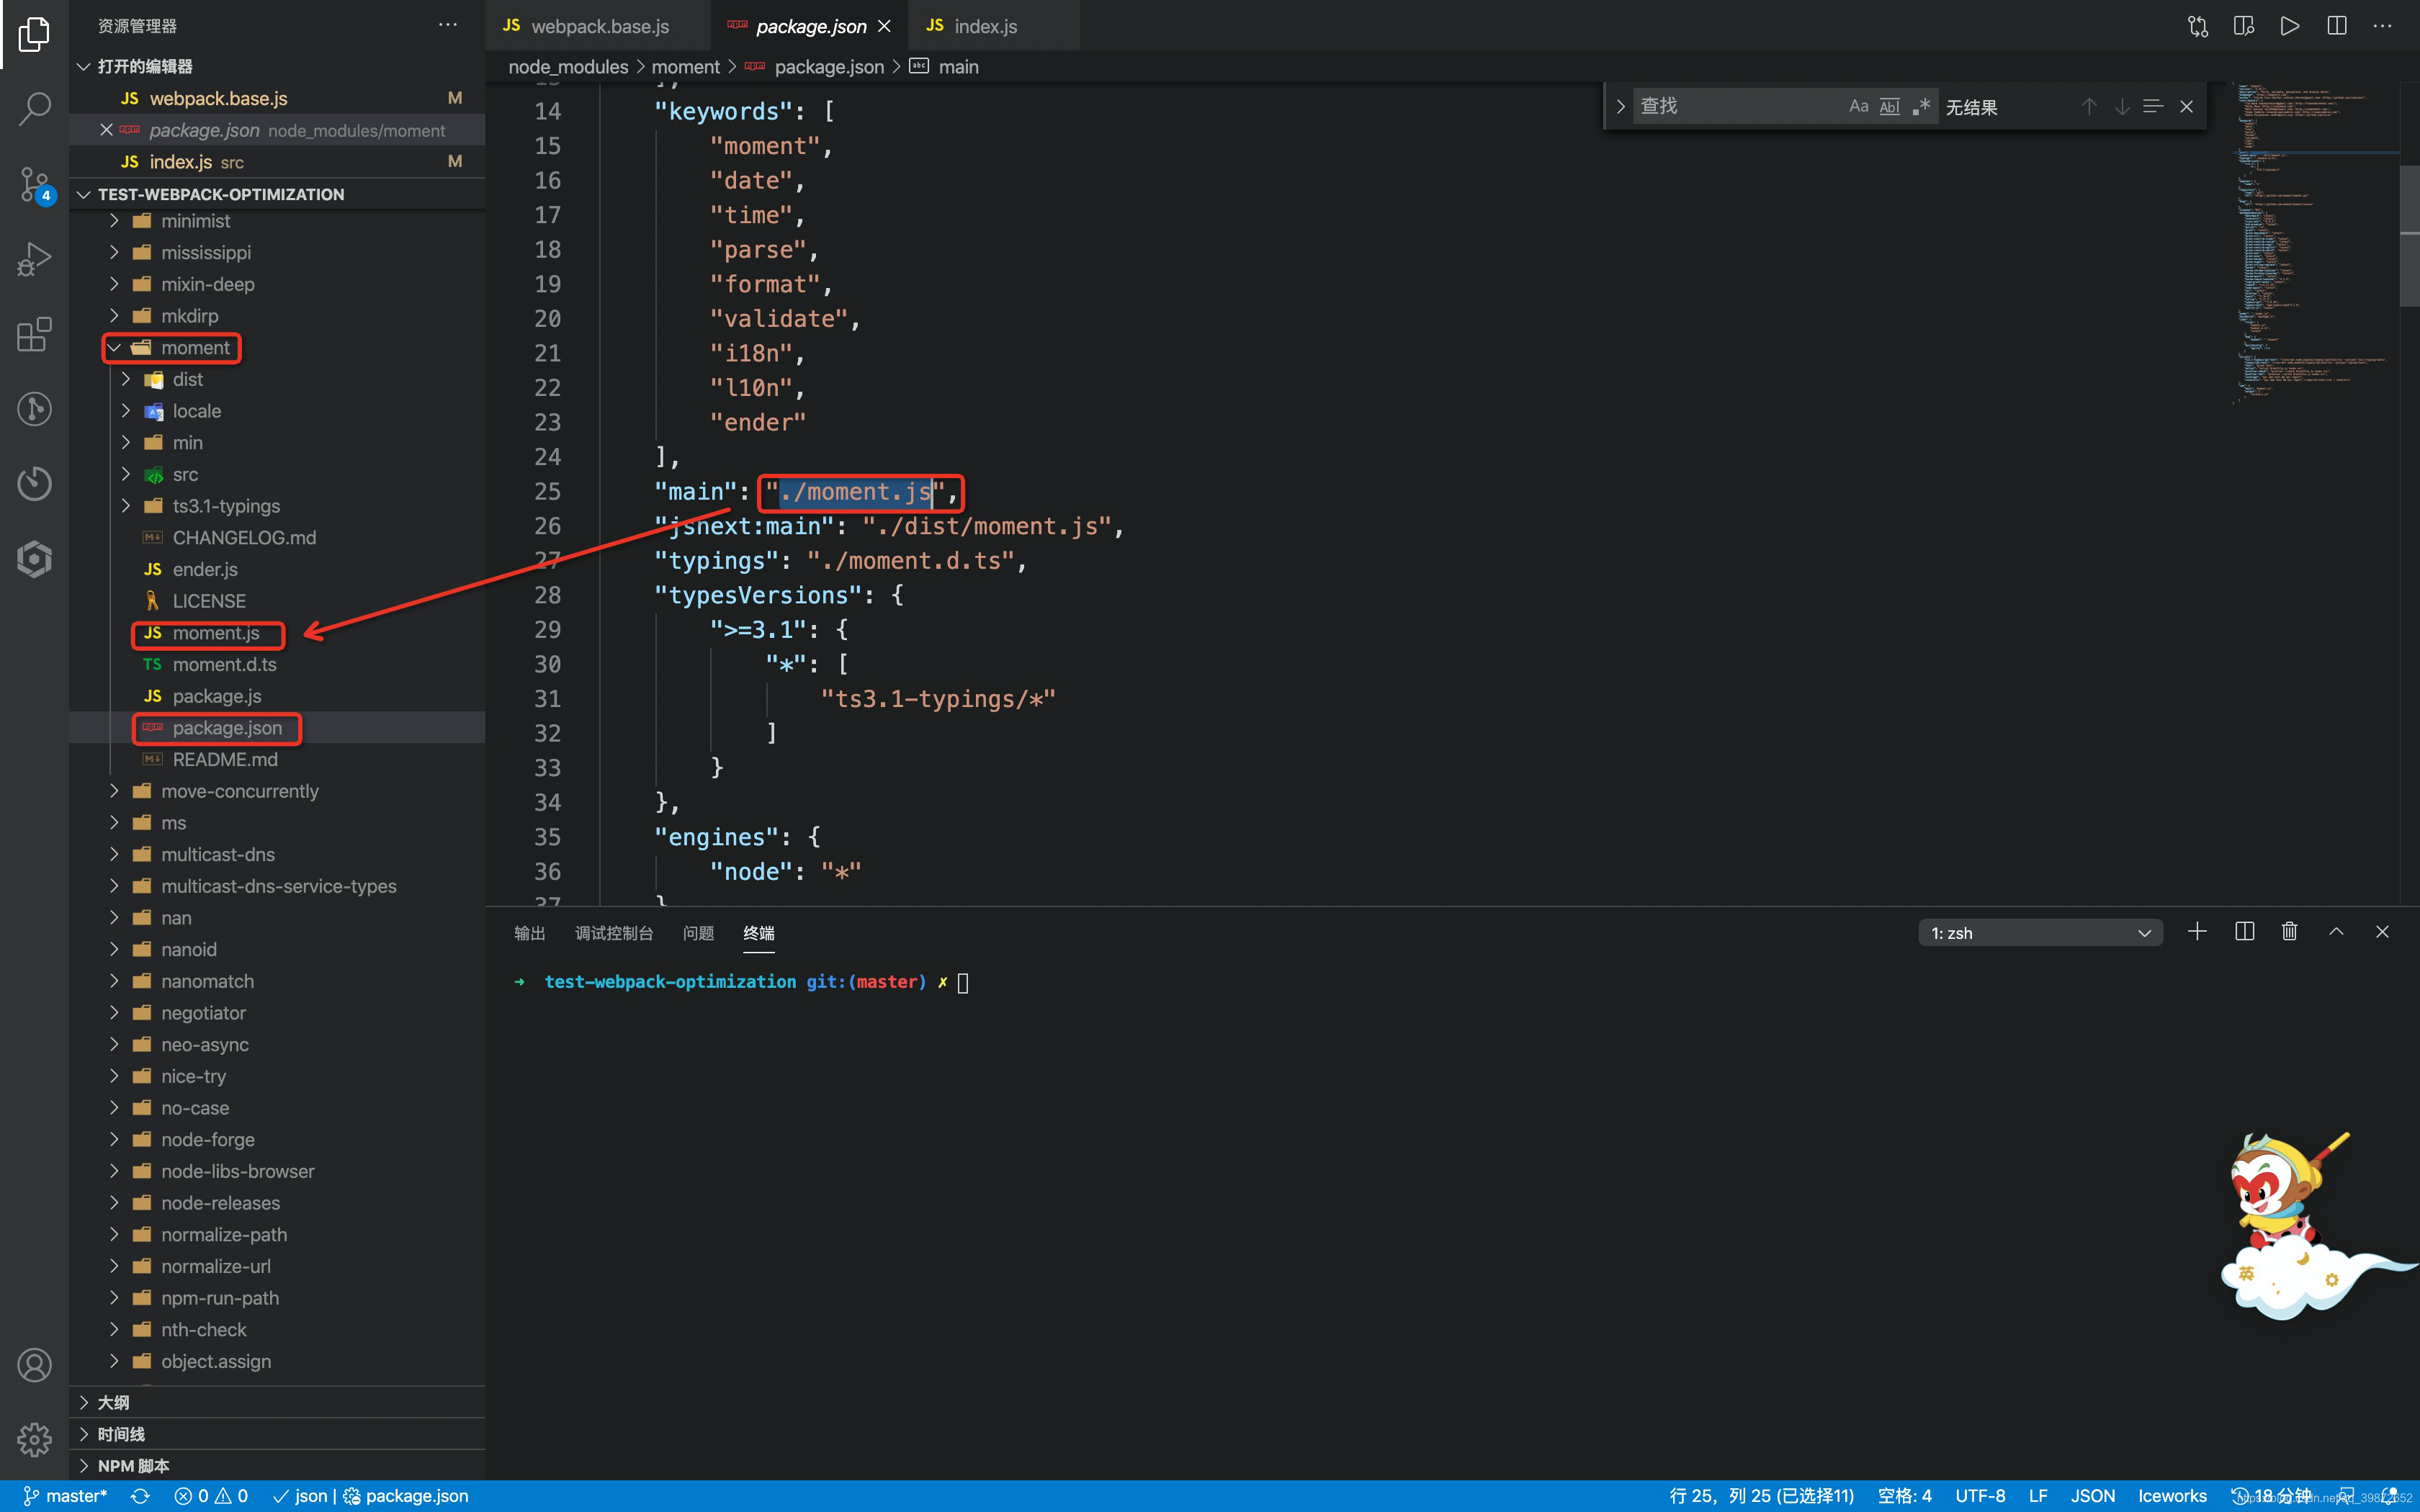Screen dimensions: 2420x1512
Task: Change UTF-8 encoding in status bar
Action: [x=1980, y=1496]
